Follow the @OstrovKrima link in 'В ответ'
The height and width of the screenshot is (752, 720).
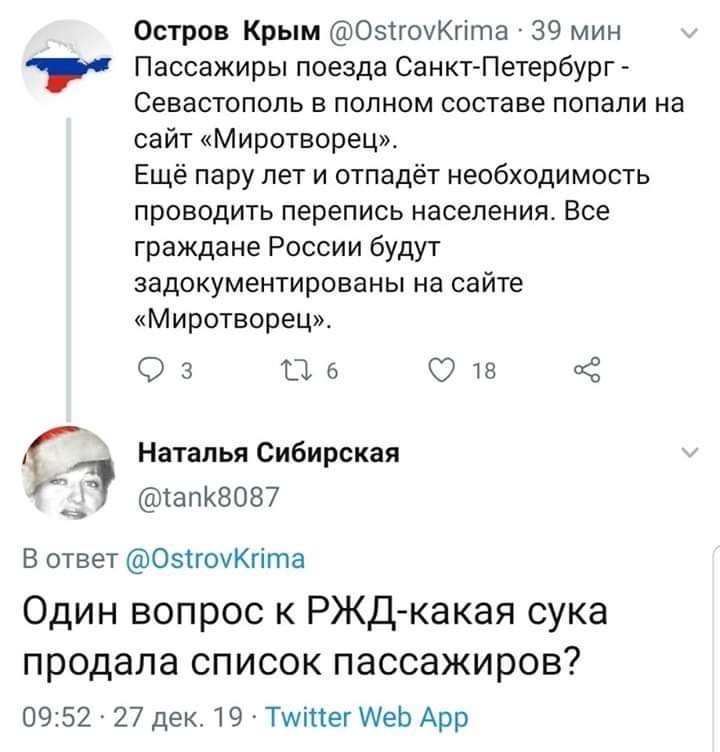point(215,559)
